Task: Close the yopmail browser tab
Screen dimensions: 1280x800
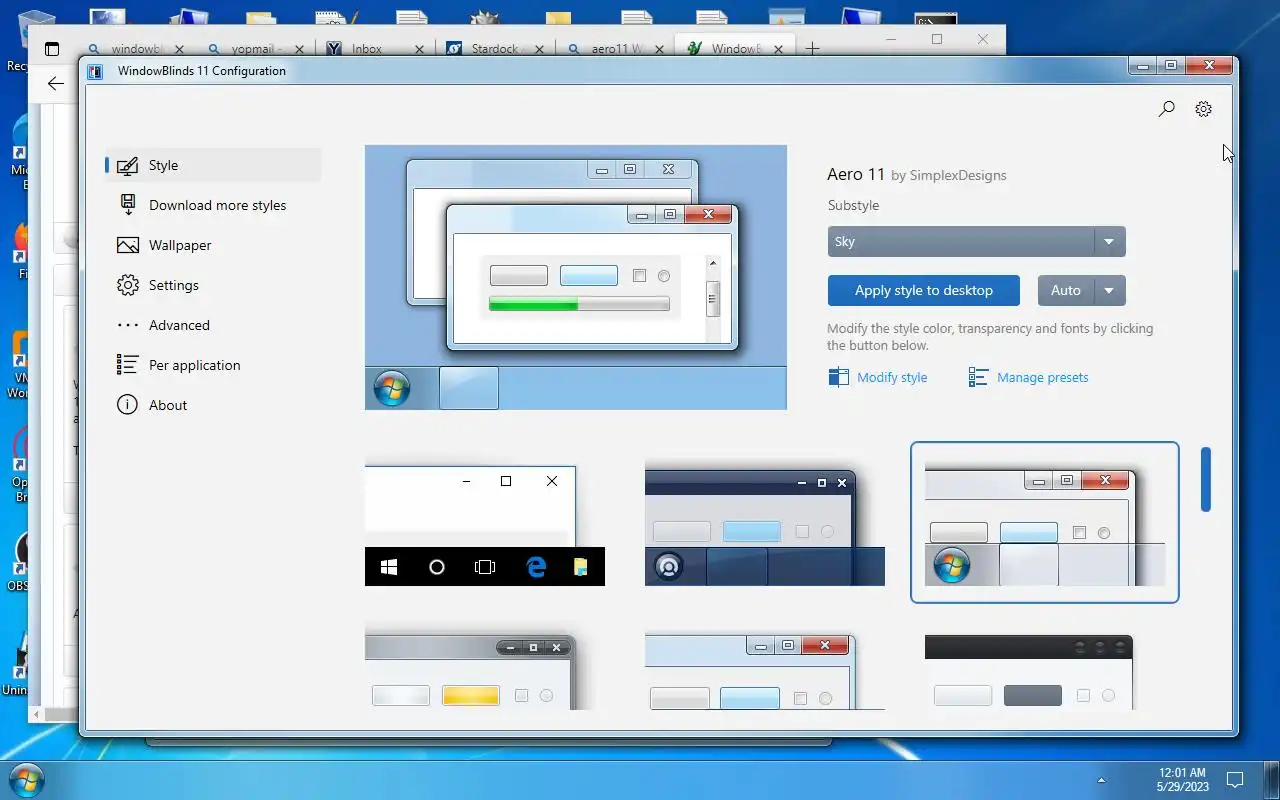Action: coord(300,49)
